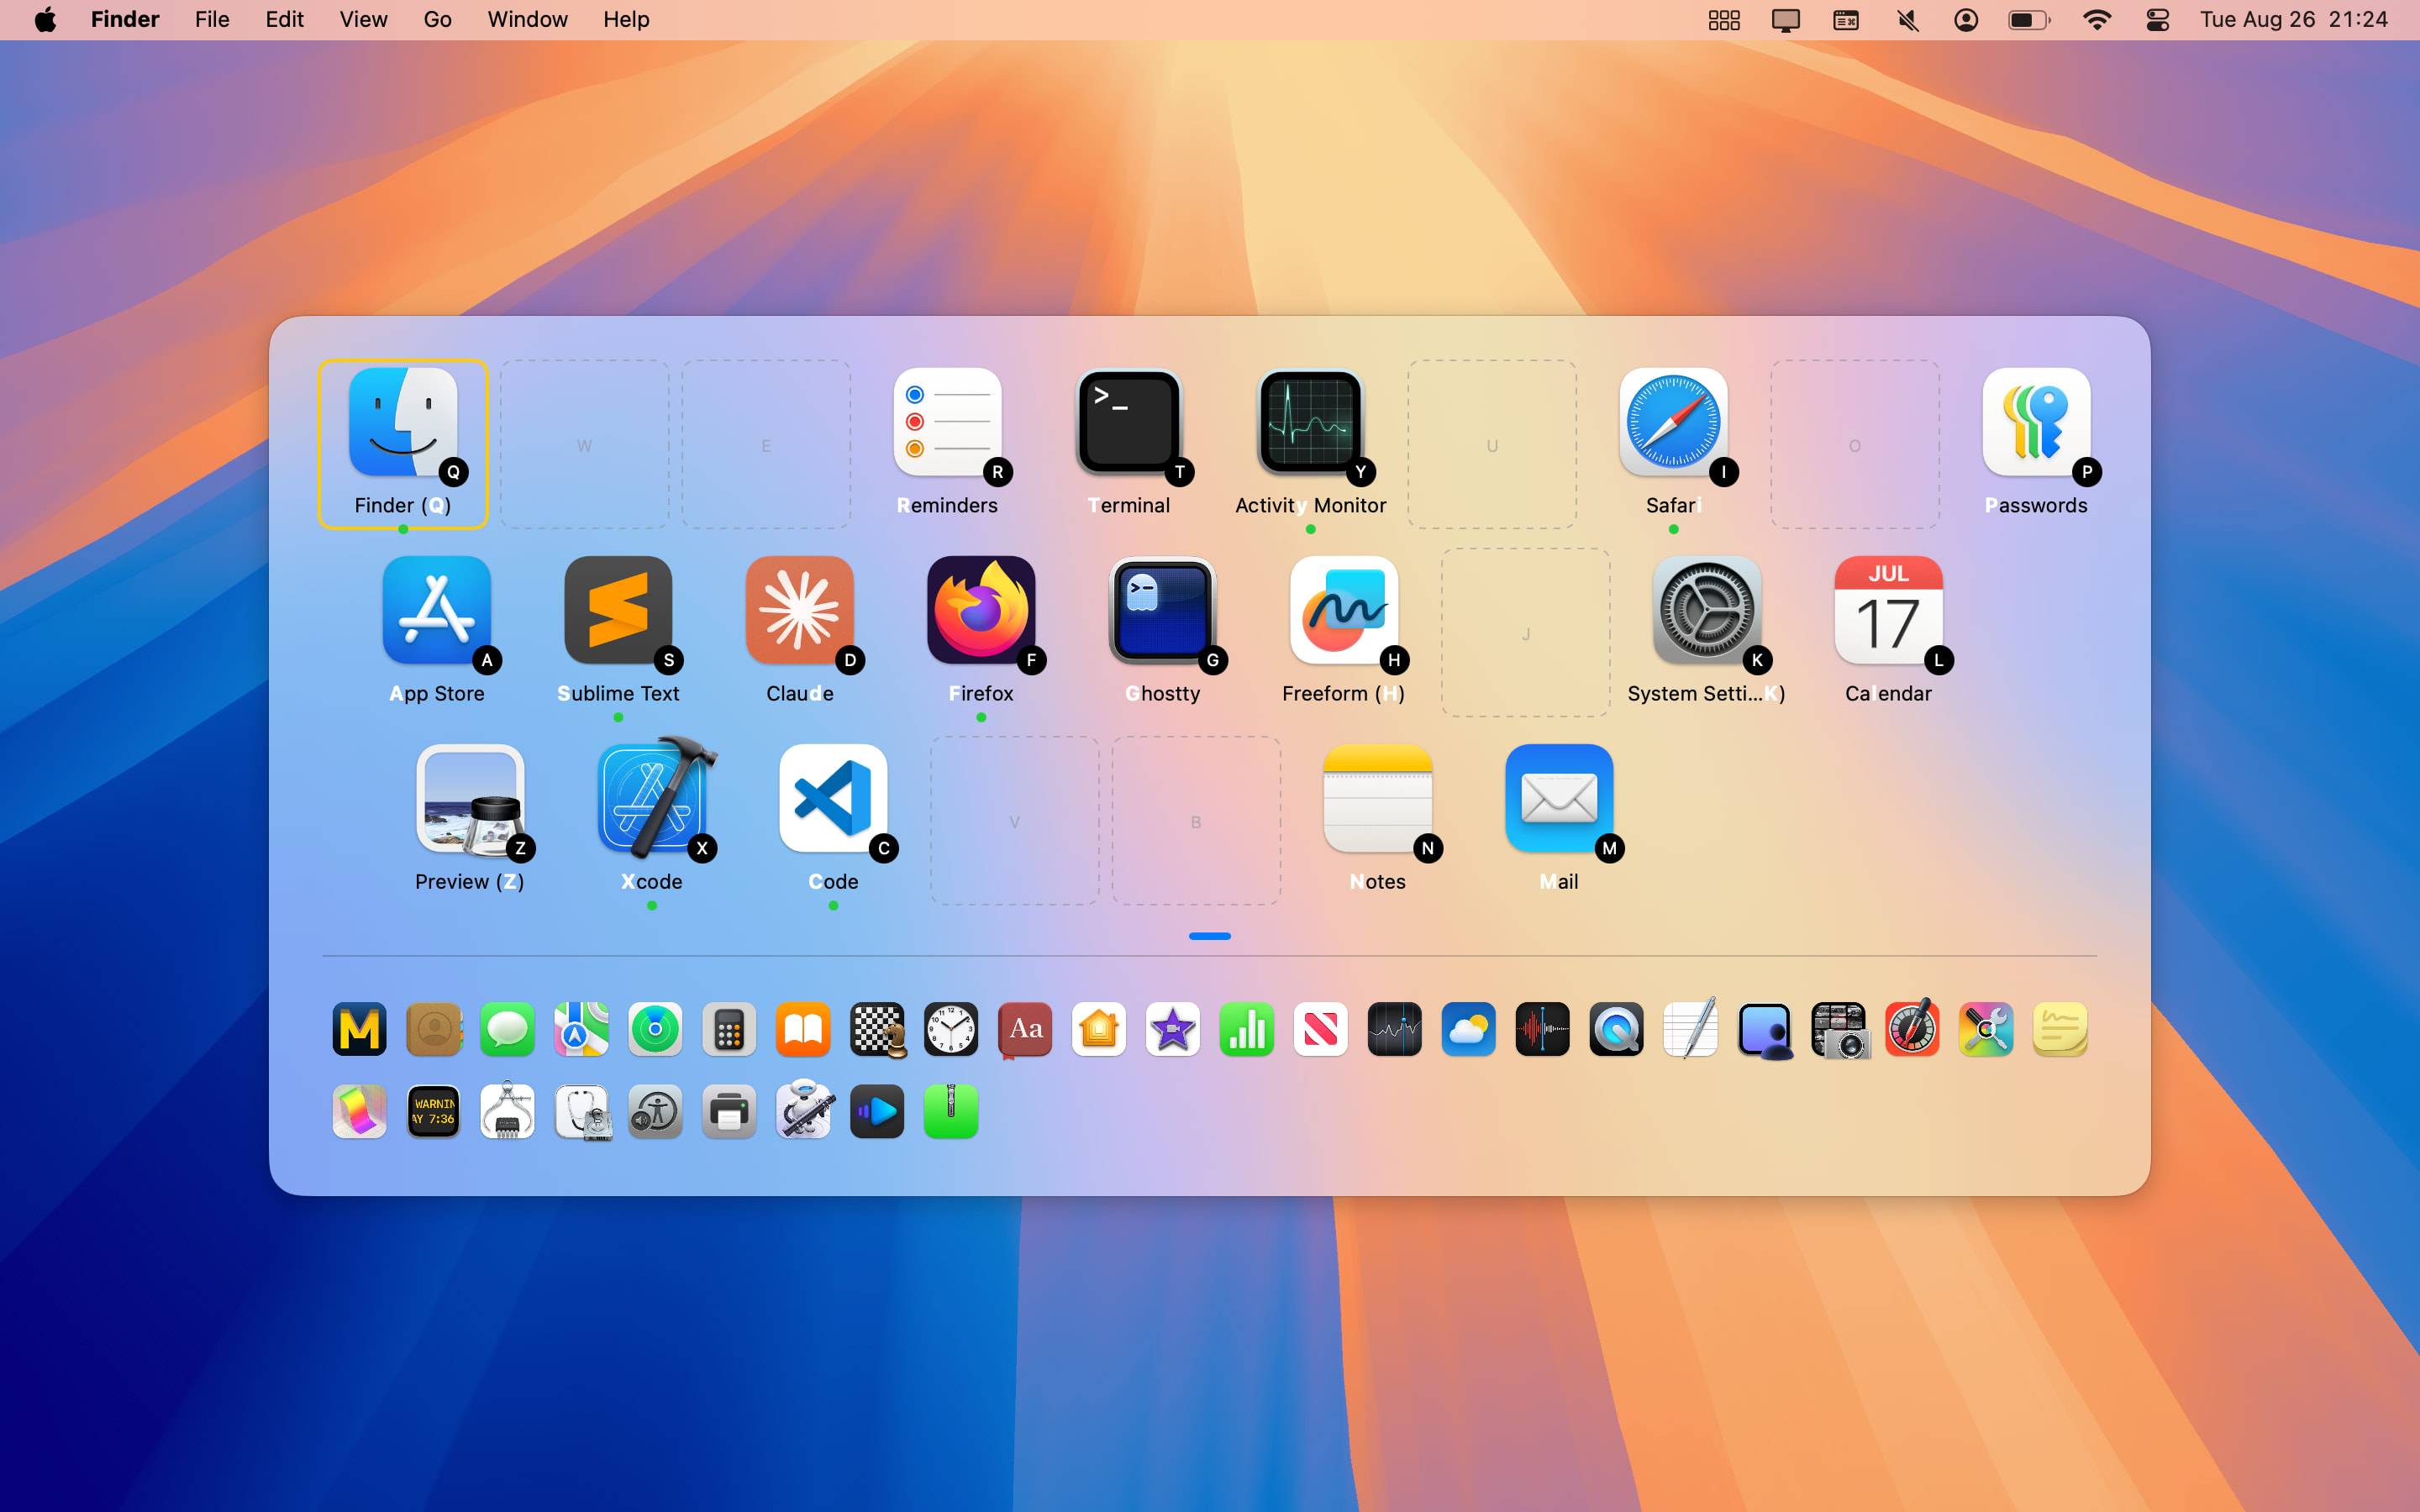2420x1512 pixels.
Task: Open the Notes app icon
Action: [1377, 798]
